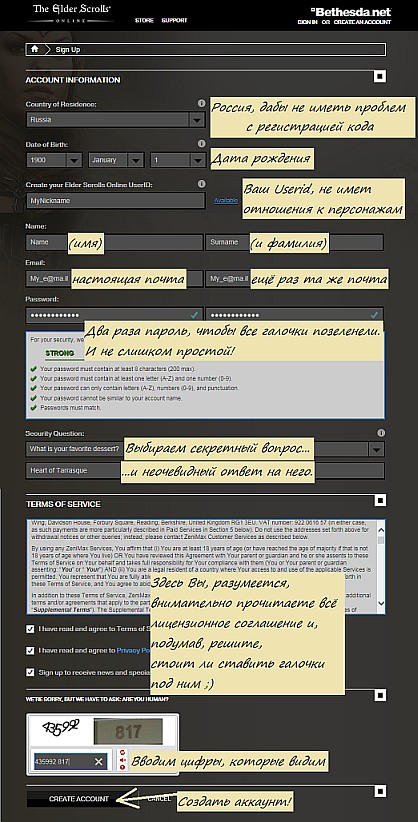418x822 pixels.
Task: Click the Name input field
Action: click(x=114, y=242)
